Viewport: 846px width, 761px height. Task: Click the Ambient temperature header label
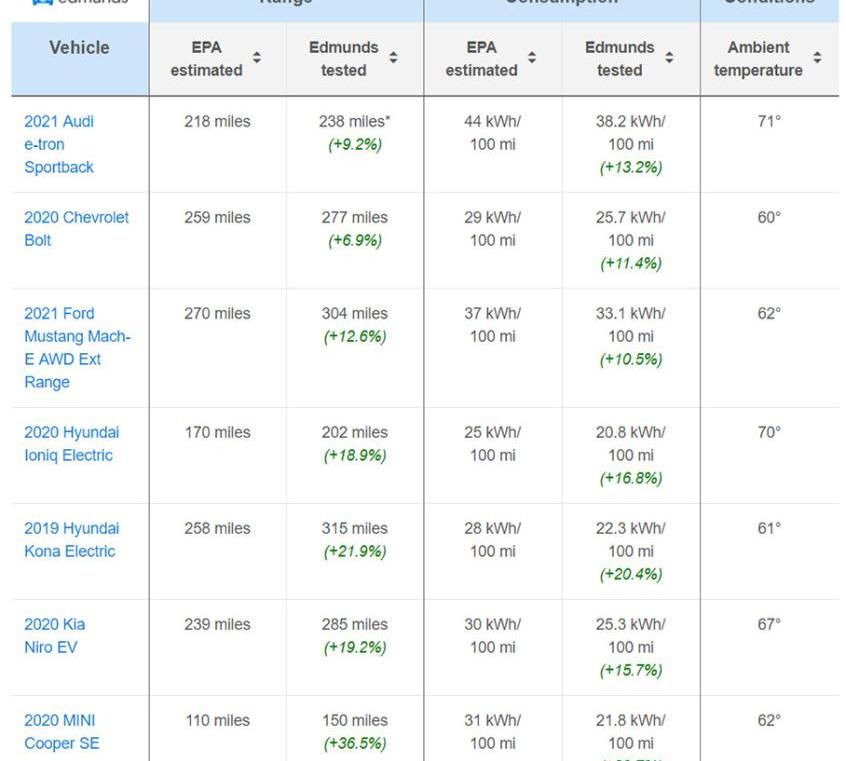click(758, 59)
